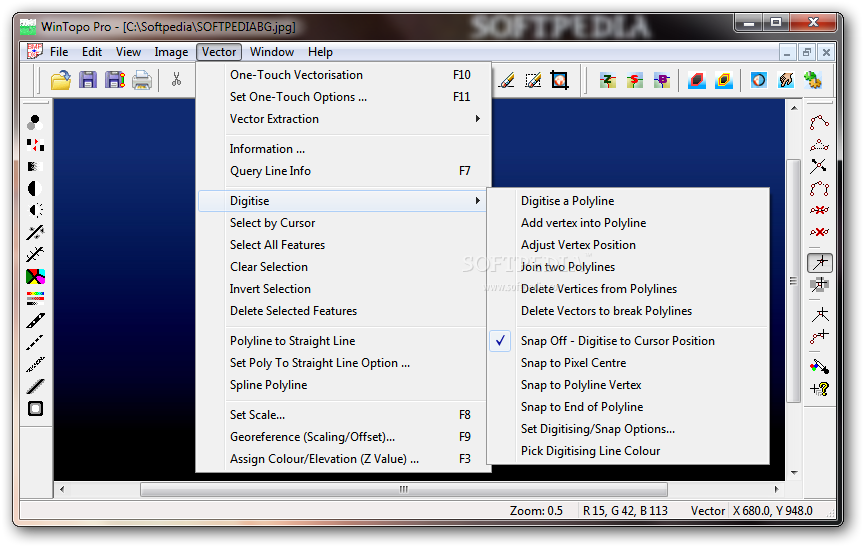Viewport: 864px width, 547px height.
Task: Click the rainbow colour bars icon in left toolbar
Action: pos(35,299)
